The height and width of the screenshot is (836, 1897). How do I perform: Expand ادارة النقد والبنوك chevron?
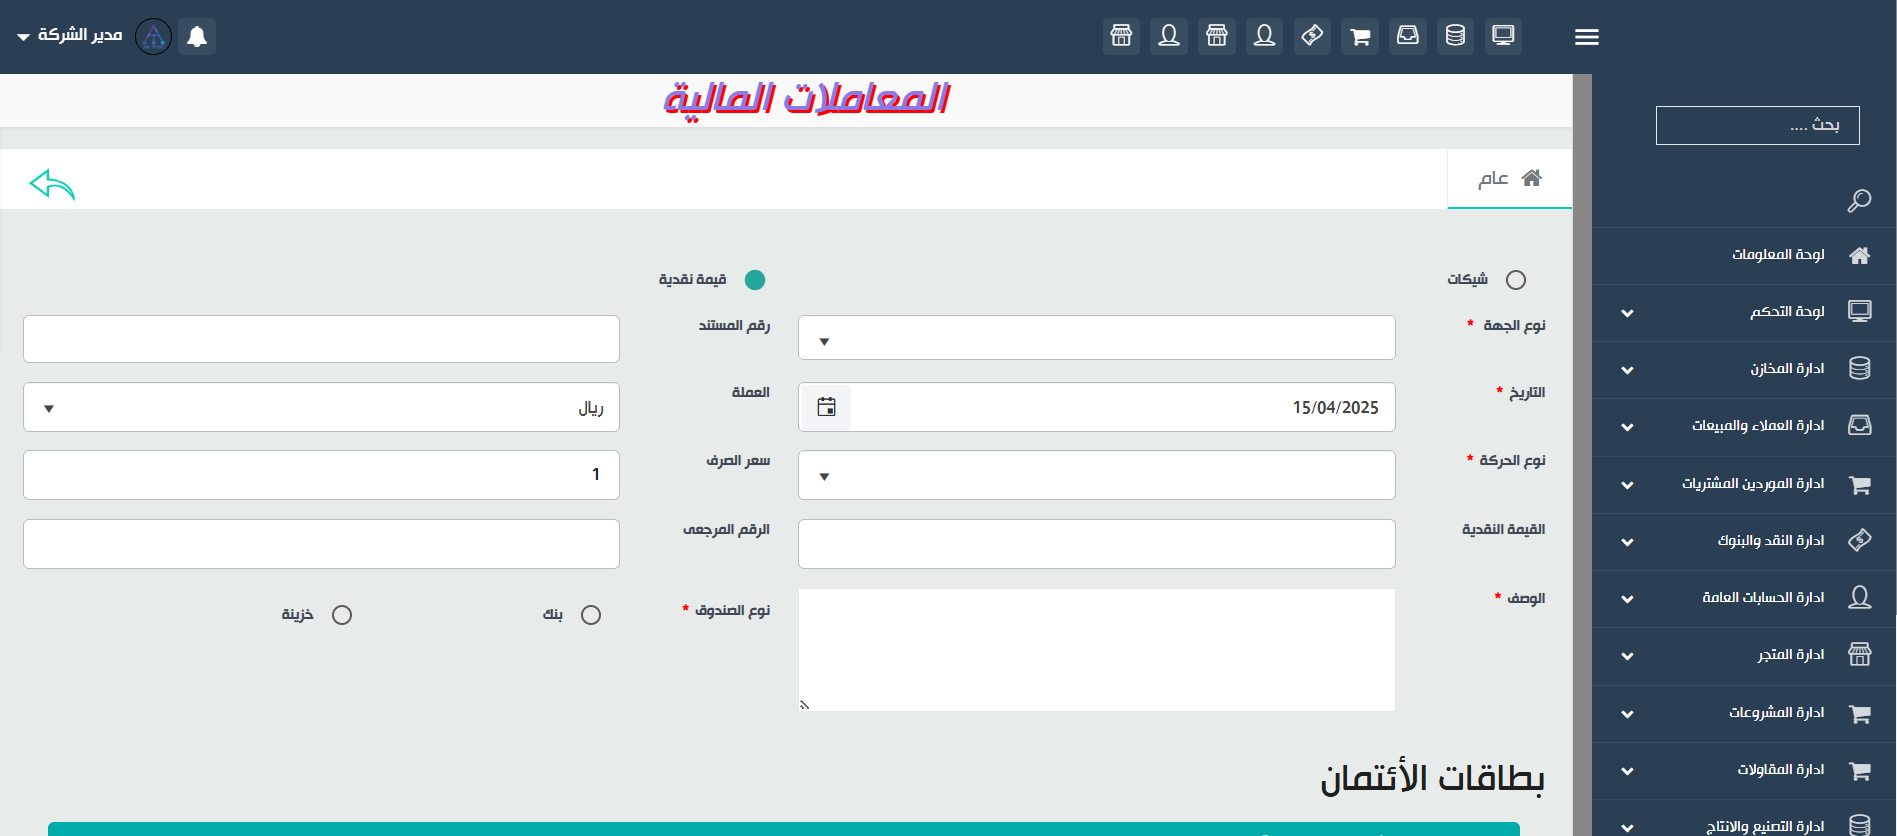coord(1627,542)
